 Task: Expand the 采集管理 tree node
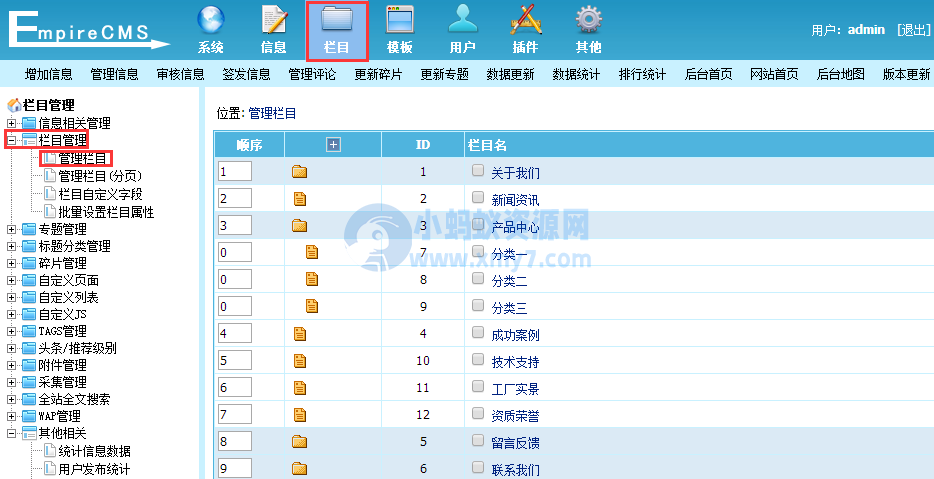[11, 382]
